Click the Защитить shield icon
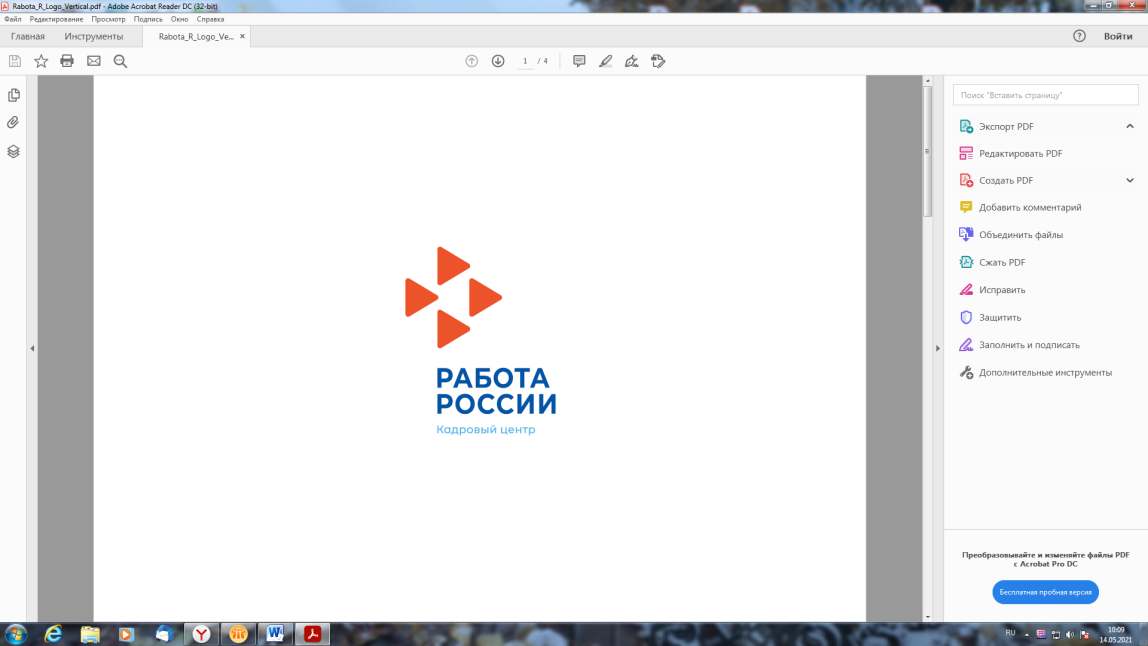Viewport: 1148px width, 646px height. pyautogui.click(x=966, y=317)
